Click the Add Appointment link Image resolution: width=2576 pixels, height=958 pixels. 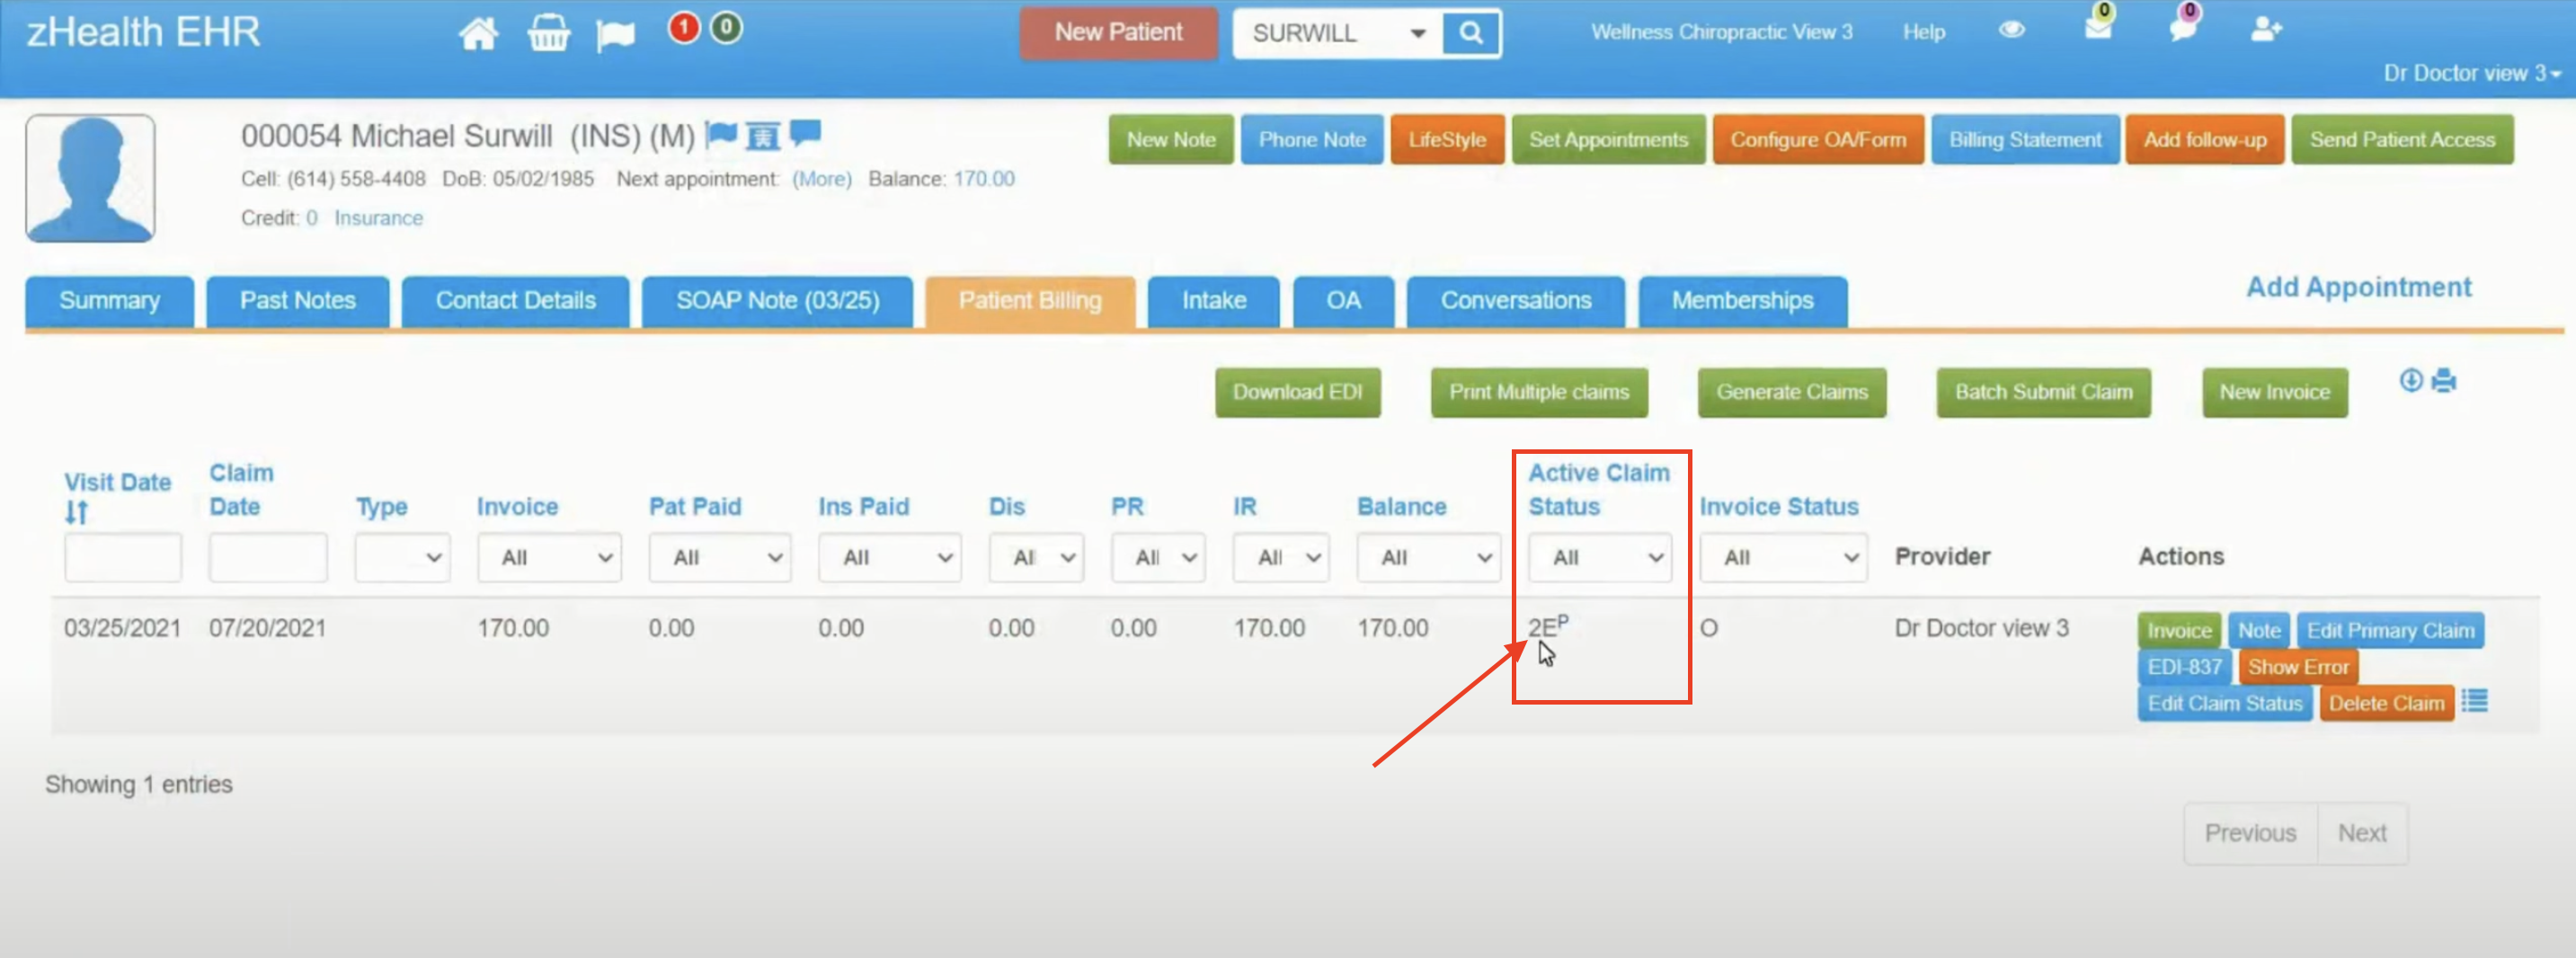pyautogui.click(x=2358, y=288)
